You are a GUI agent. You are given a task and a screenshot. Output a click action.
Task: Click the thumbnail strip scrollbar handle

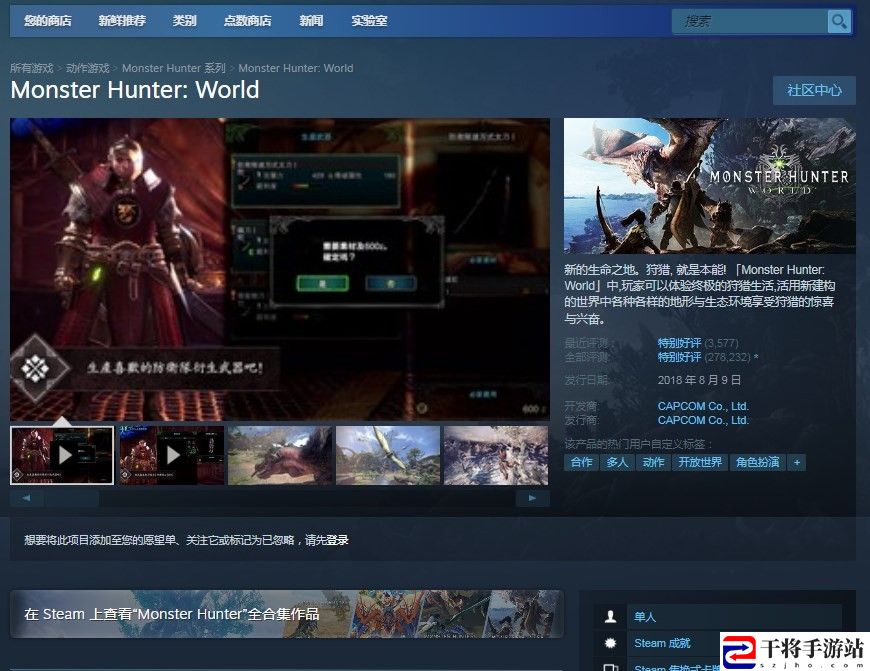click(x=72, y=498)
